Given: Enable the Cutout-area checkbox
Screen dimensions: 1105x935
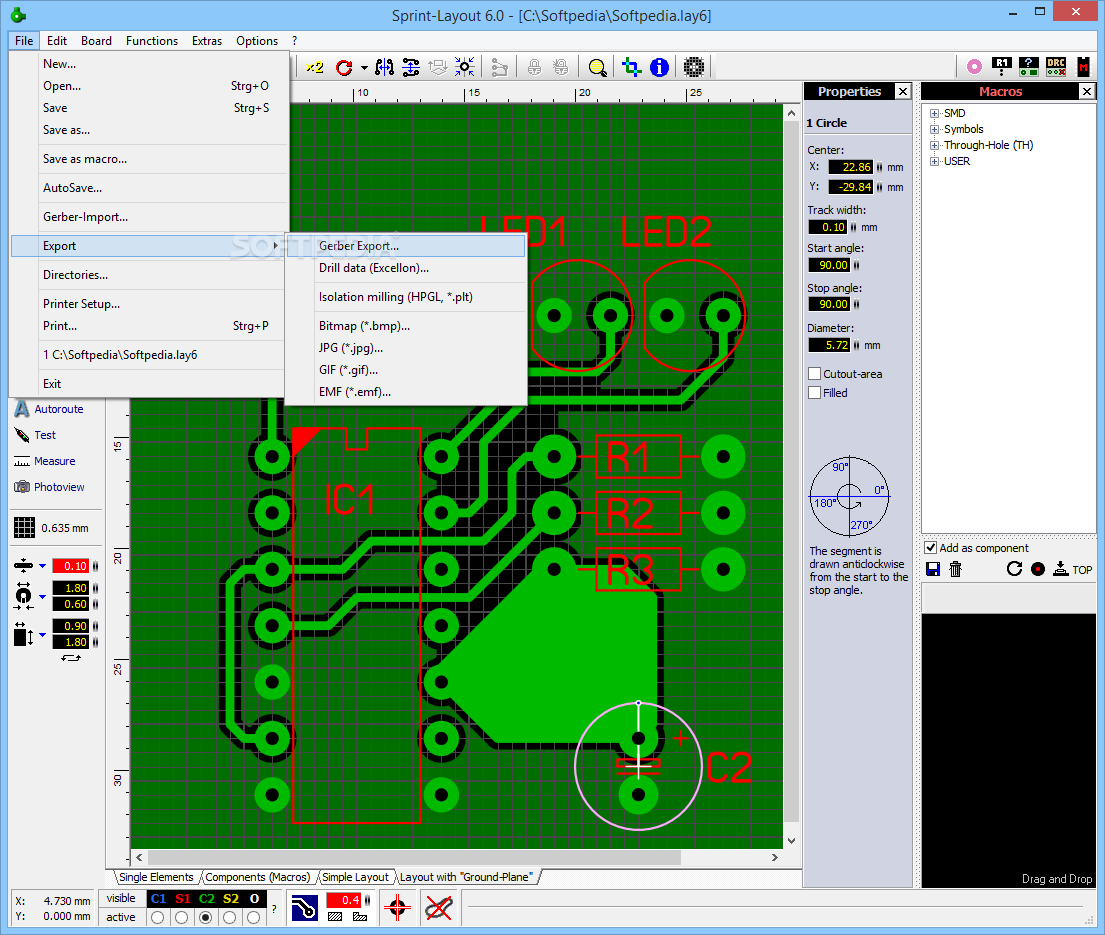Looking at the screenshot, I should (x=815, y=374).
